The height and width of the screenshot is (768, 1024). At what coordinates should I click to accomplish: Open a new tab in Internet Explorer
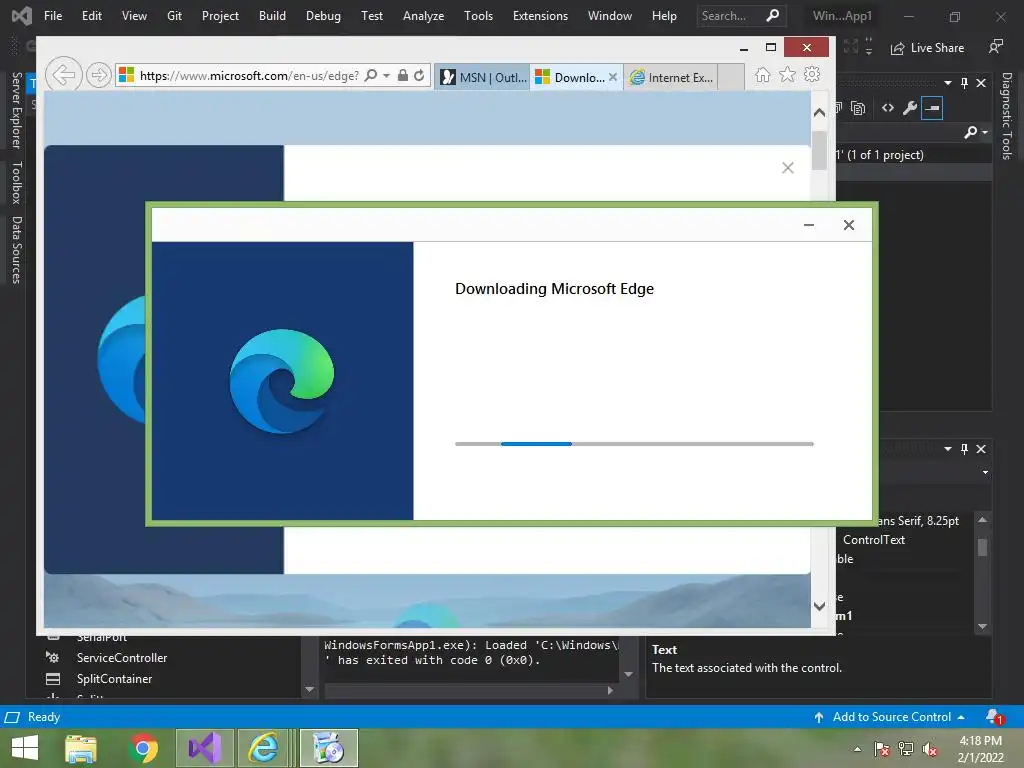[x=731, y=77]
